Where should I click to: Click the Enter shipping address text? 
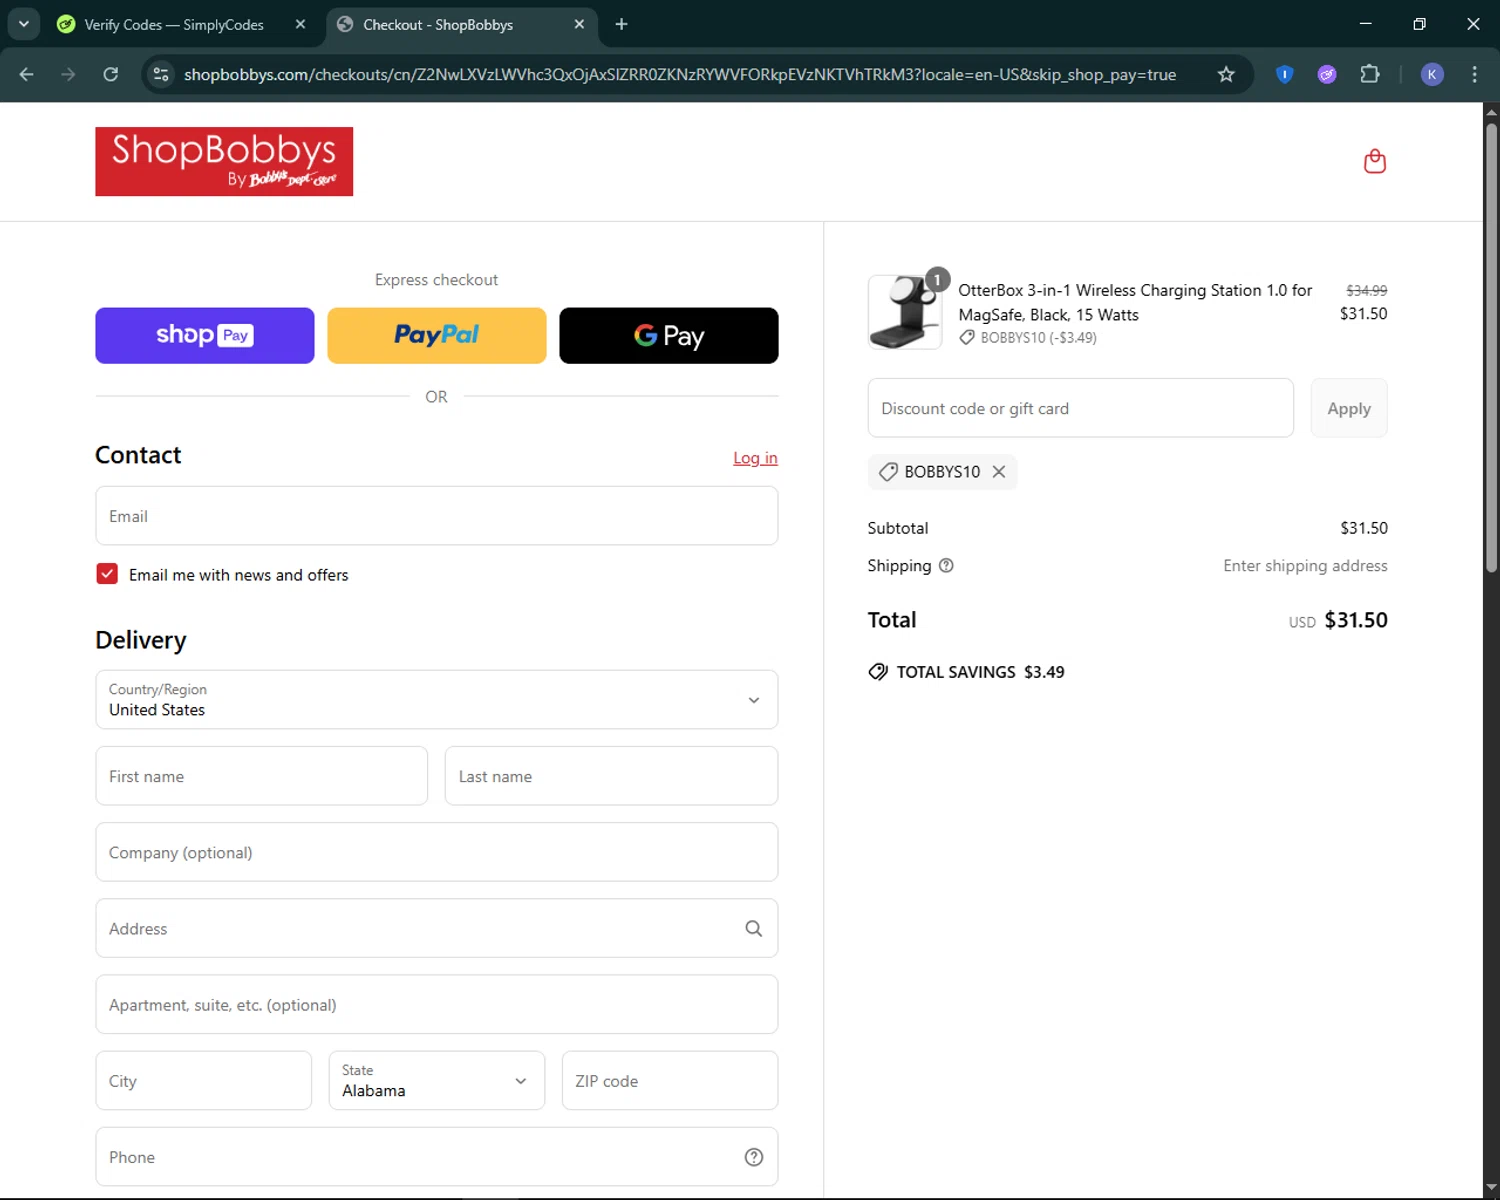[1305, 566]
